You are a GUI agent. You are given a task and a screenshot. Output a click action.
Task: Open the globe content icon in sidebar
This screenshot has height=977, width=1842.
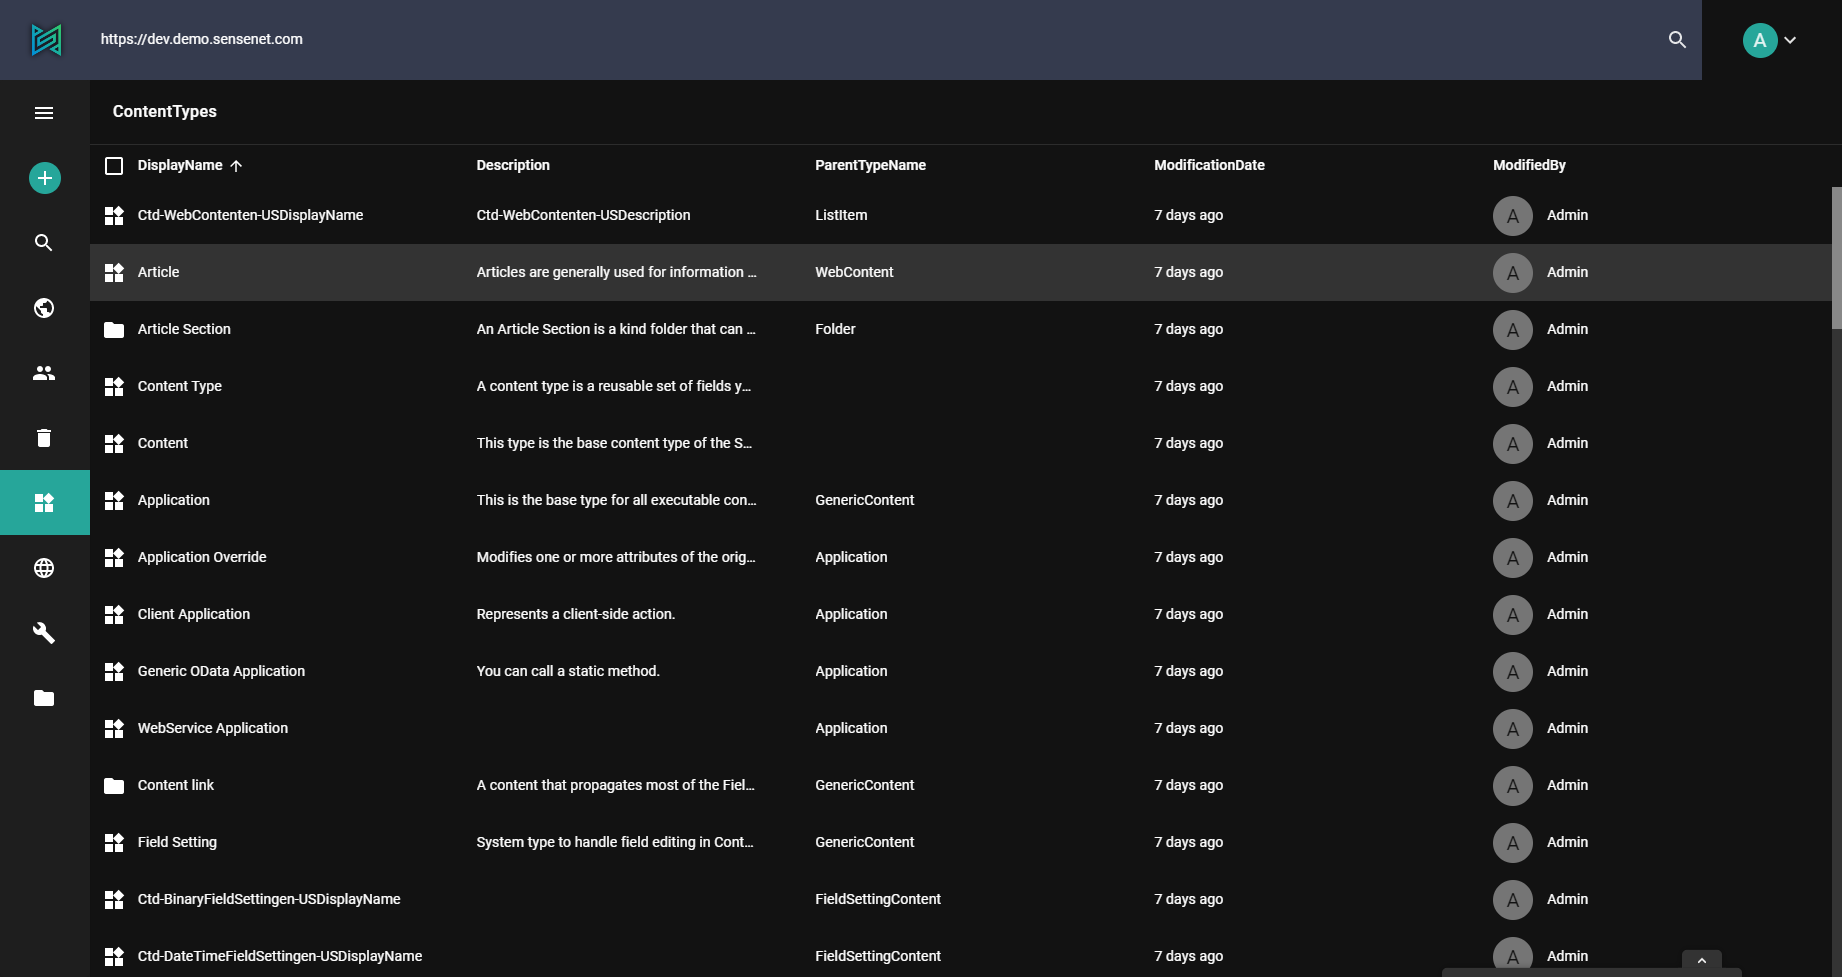(x=44, y=308)
